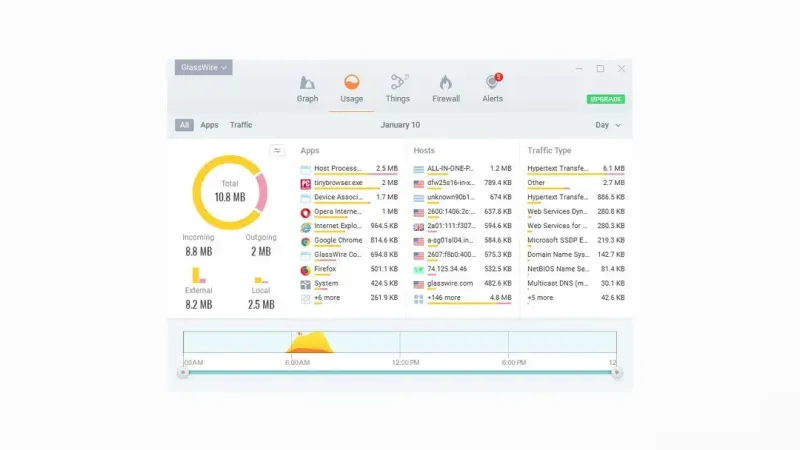Open the GlassWire main menu dropdown
This screenshot has height=450, width=800.
tap(204, 67)
